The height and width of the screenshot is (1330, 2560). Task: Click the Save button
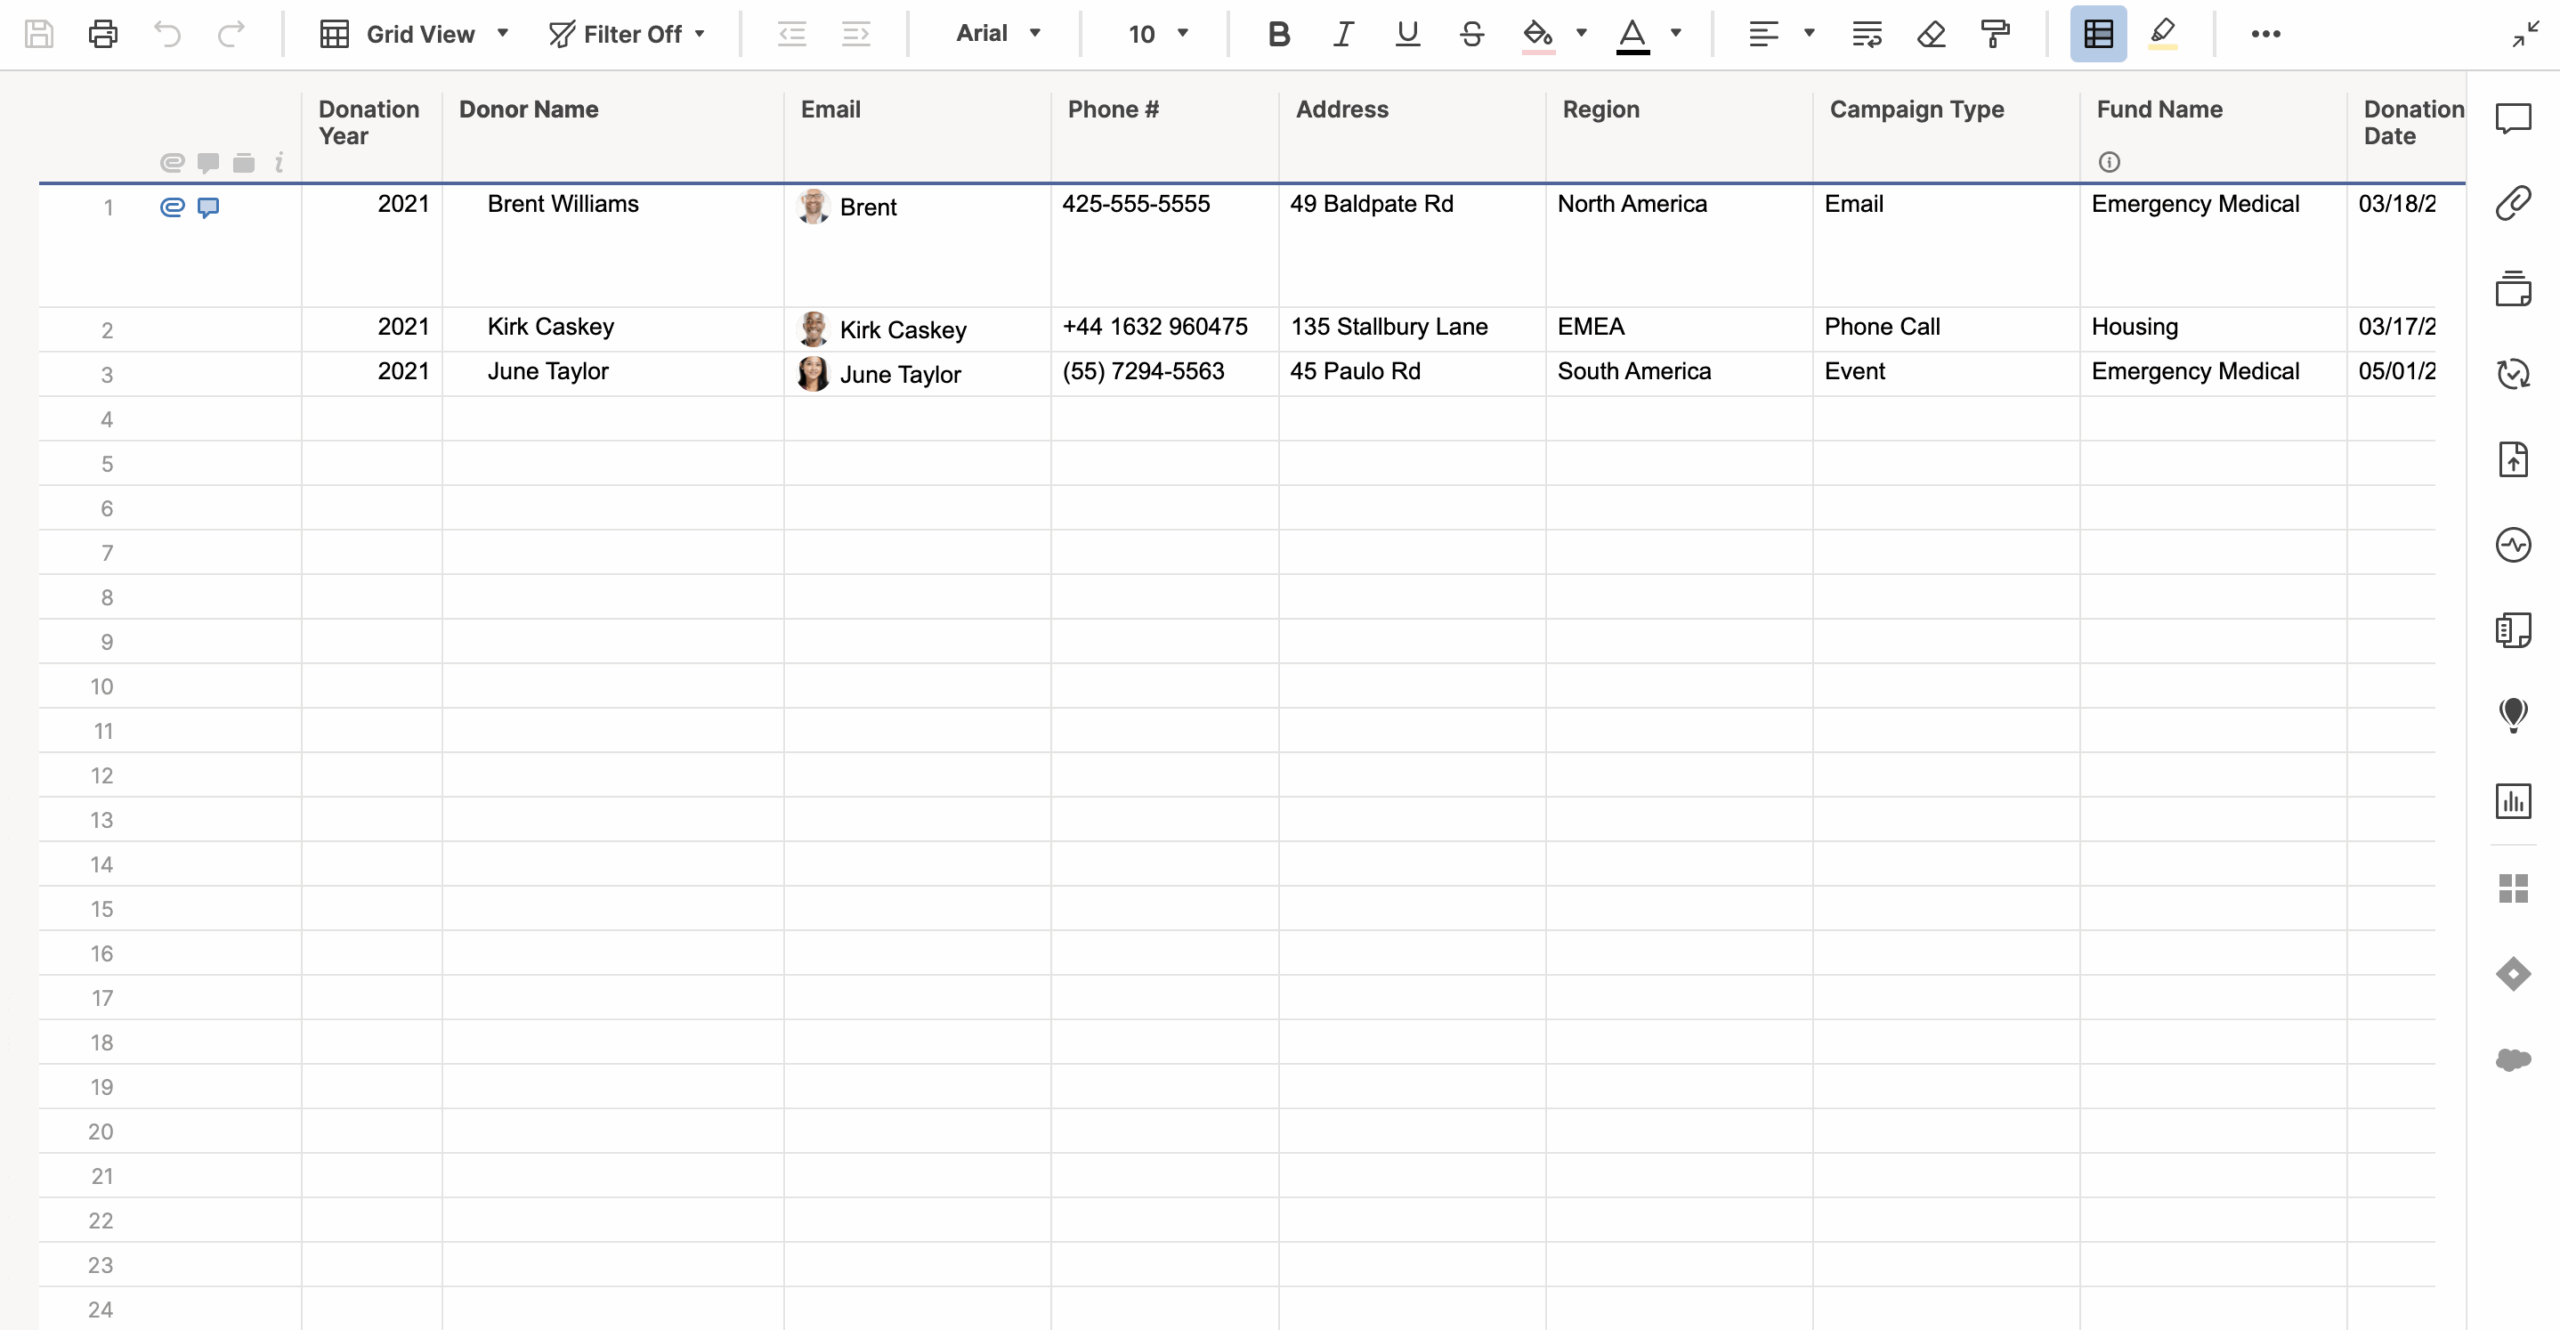click(x=38, y=33)
